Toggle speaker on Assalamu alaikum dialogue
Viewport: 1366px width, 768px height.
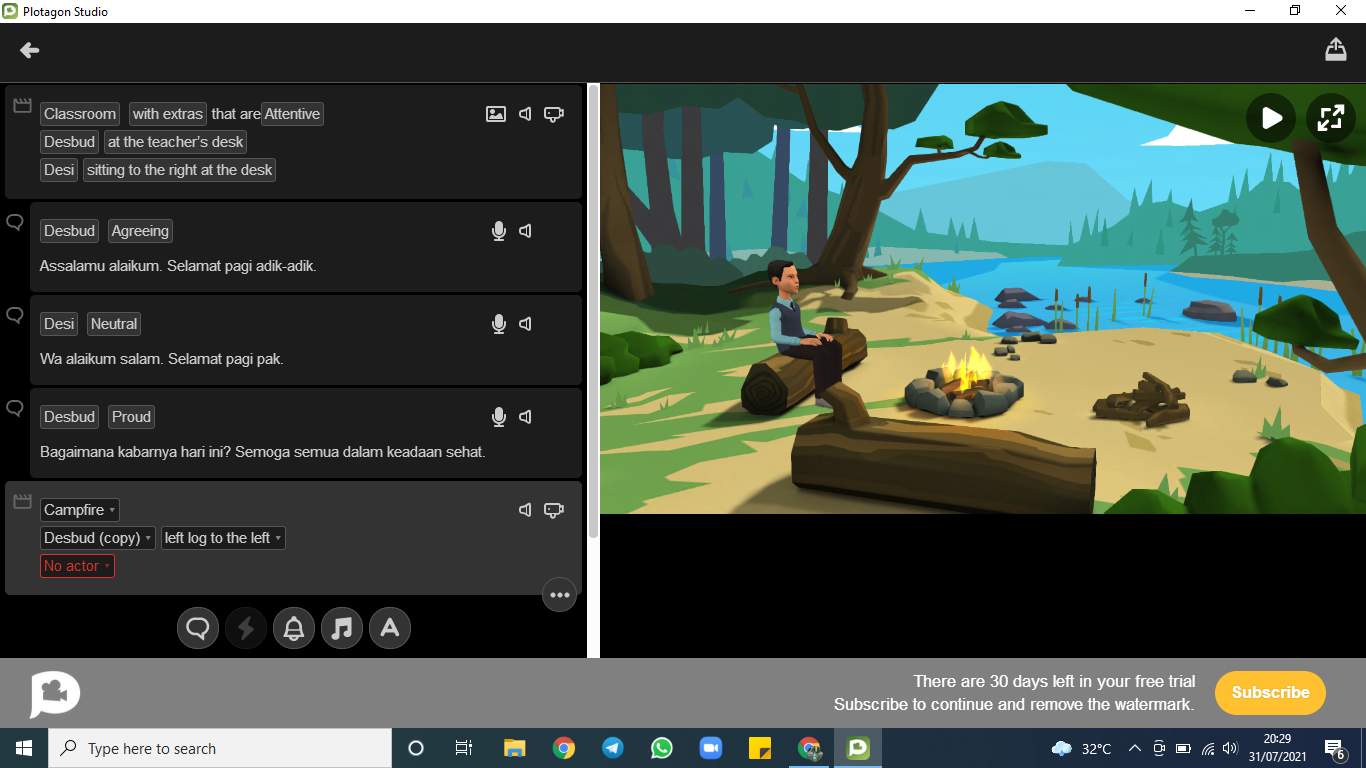tap(525, 231)
